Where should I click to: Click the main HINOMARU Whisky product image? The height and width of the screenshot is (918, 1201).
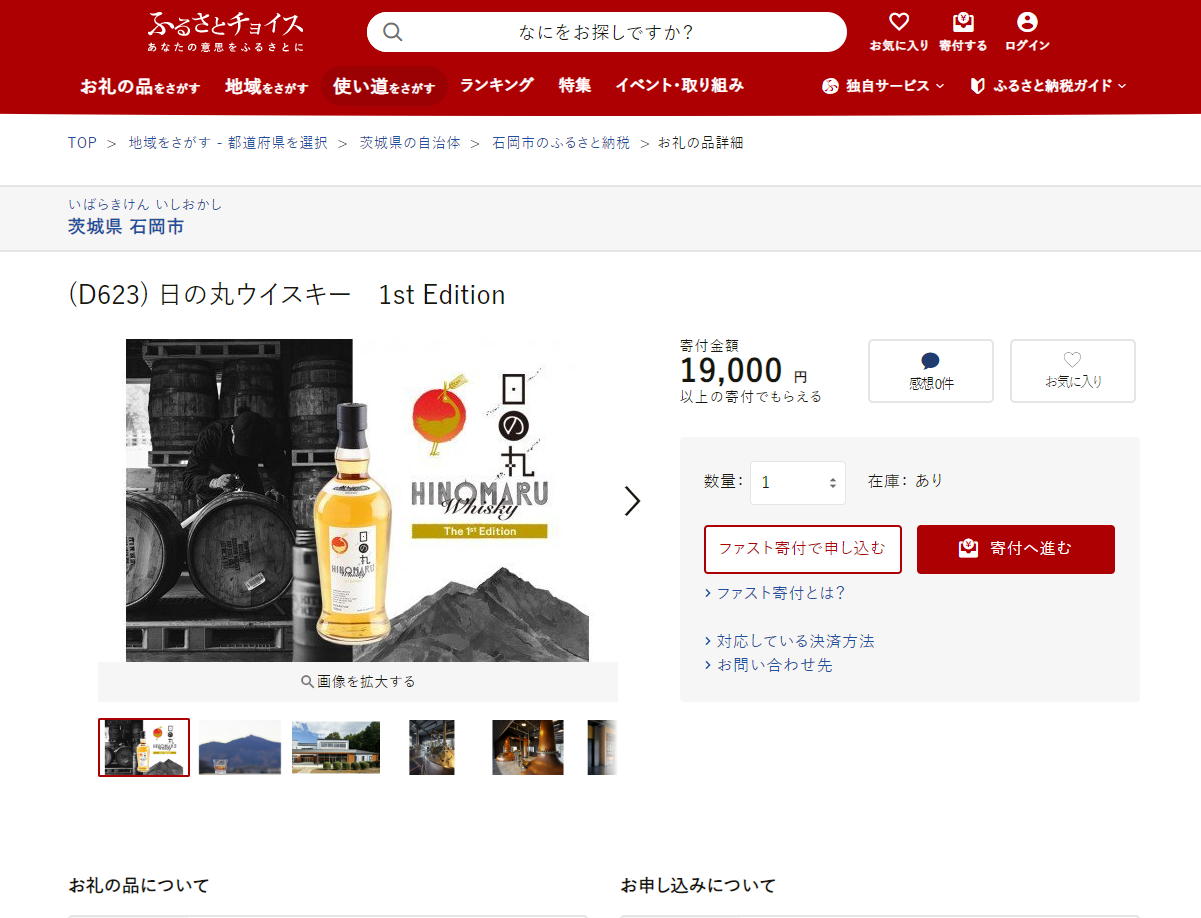(358, 500)
